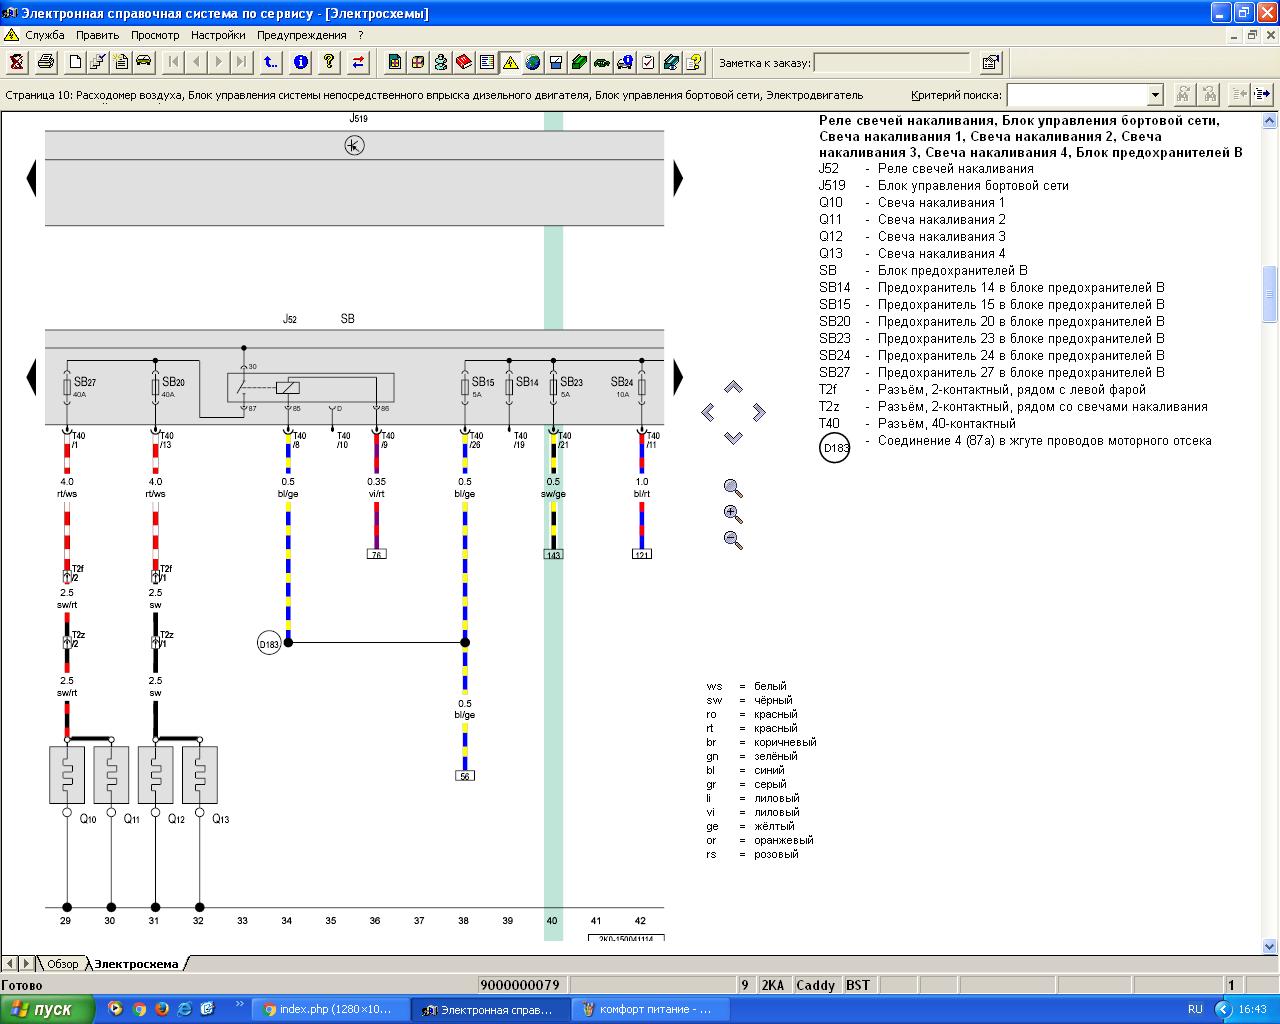This screenshot has height=1024, width=1280.
Task: Open the Настройки menu
Action: pos(218,35)
